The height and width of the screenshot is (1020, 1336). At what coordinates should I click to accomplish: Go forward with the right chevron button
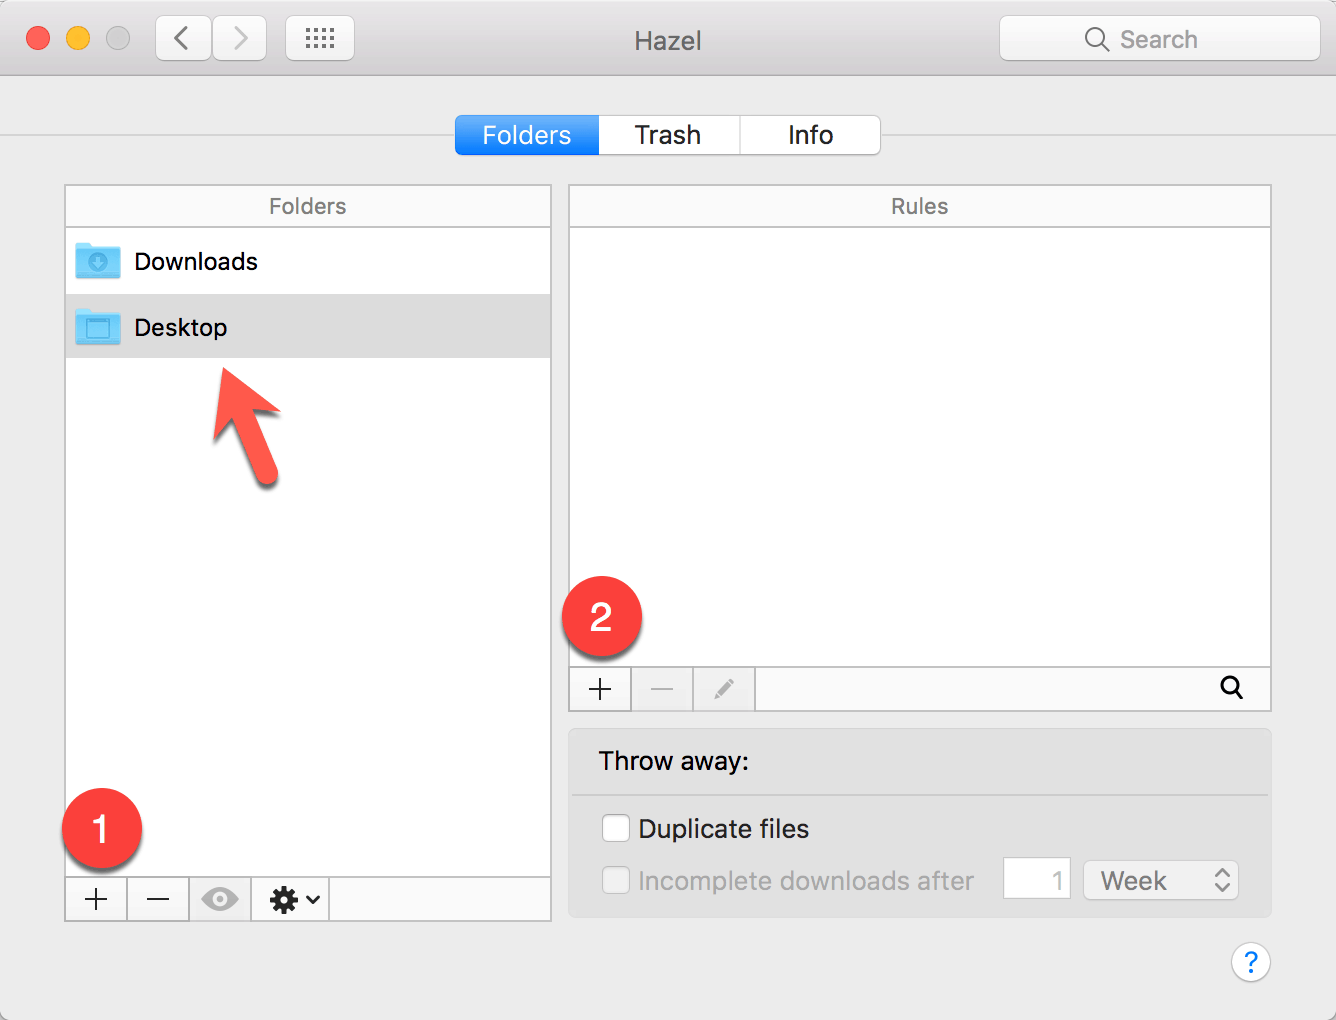coord(239,39)
